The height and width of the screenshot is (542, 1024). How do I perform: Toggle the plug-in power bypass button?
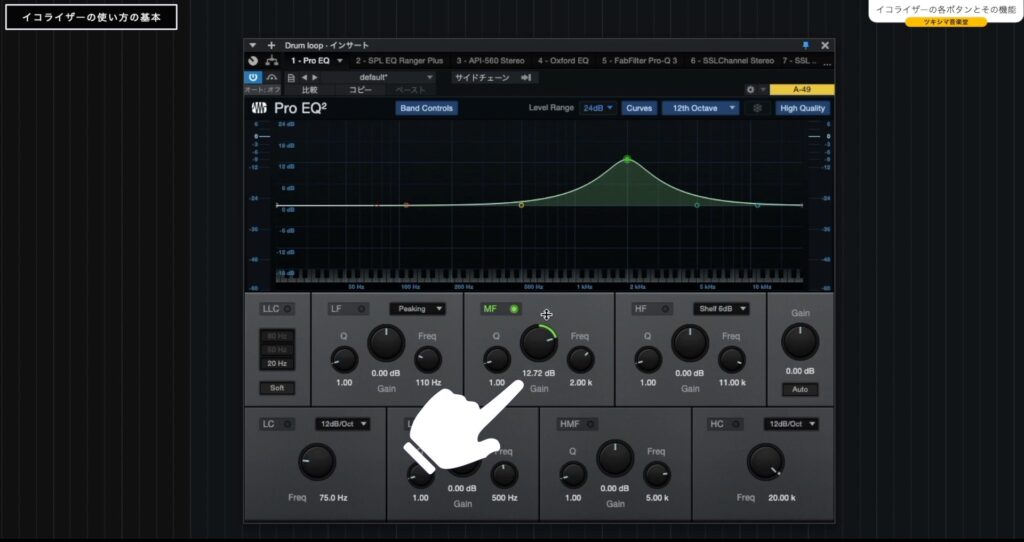click(x=253, y=77)
